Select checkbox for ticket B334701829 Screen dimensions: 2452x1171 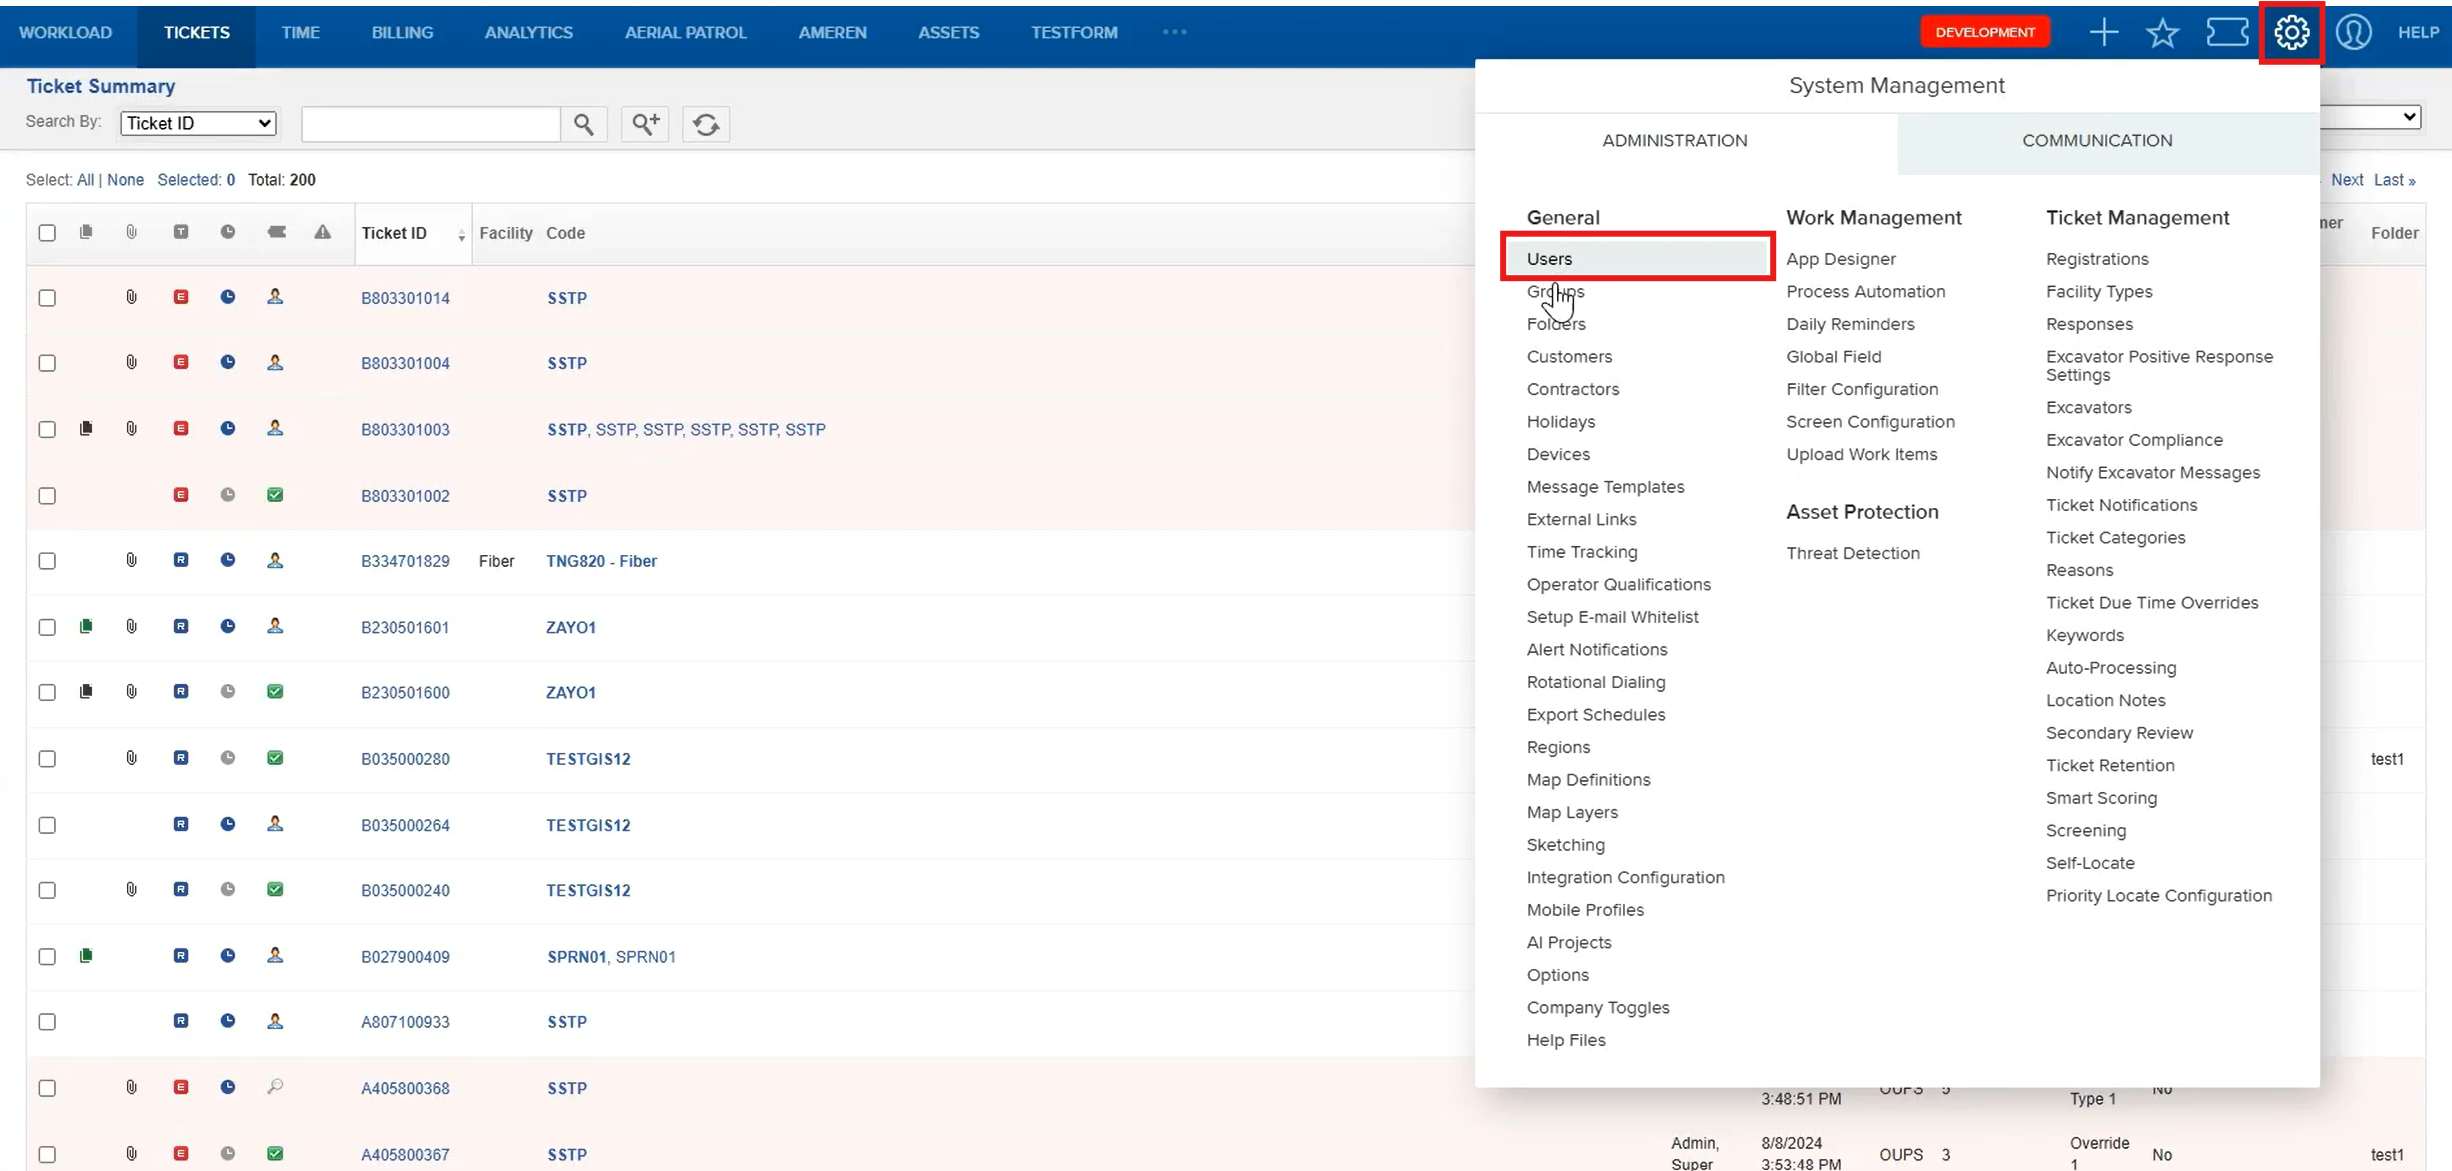point(47,561)
